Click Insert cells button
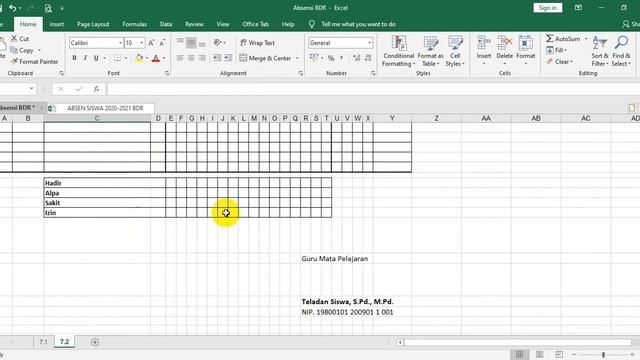640x360 pixels. coord(484,51)
